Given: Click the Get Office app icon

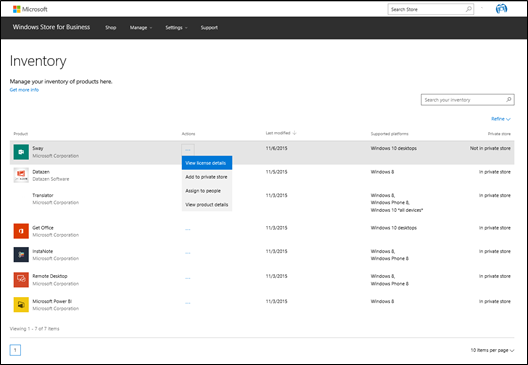Looking at the screenshot, I should pyautogui.click(x=21, y=231).
